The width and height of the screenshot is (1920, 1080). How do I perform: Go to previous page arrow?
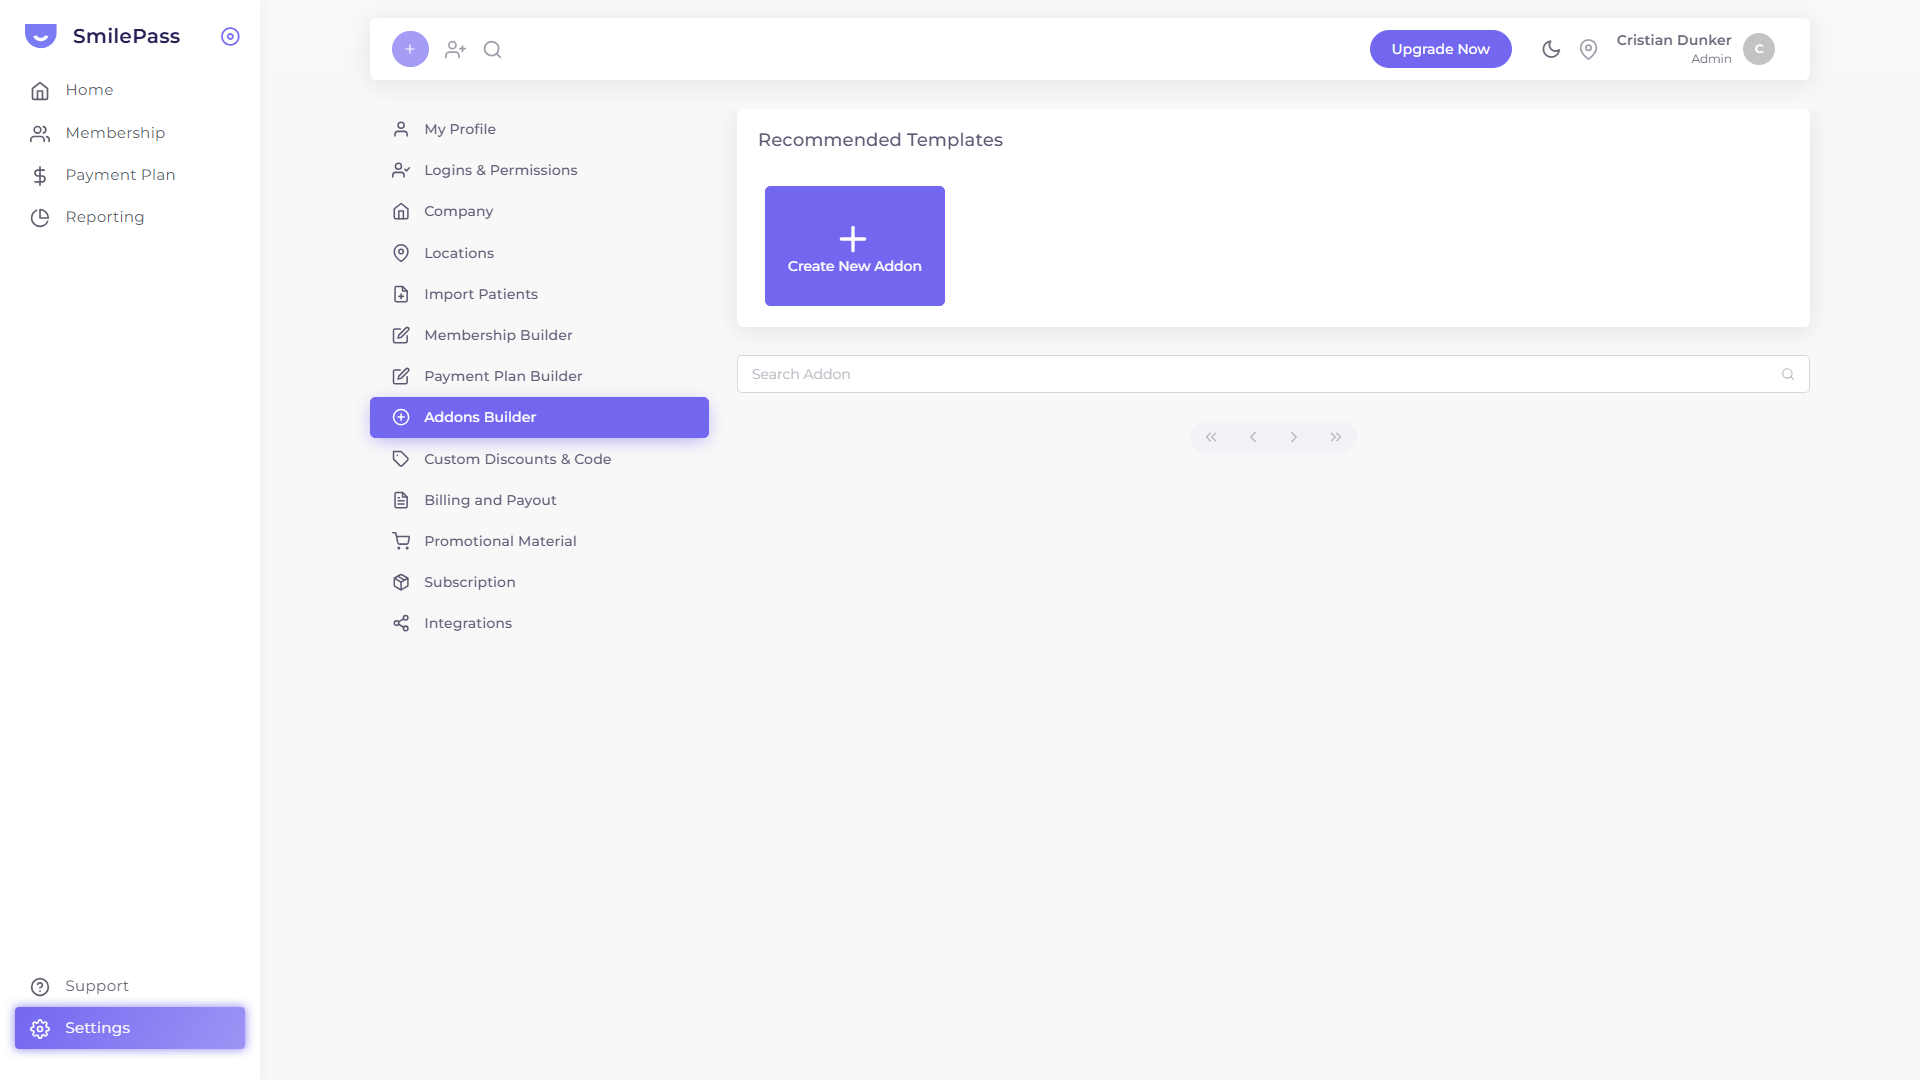pos(1253,437)
